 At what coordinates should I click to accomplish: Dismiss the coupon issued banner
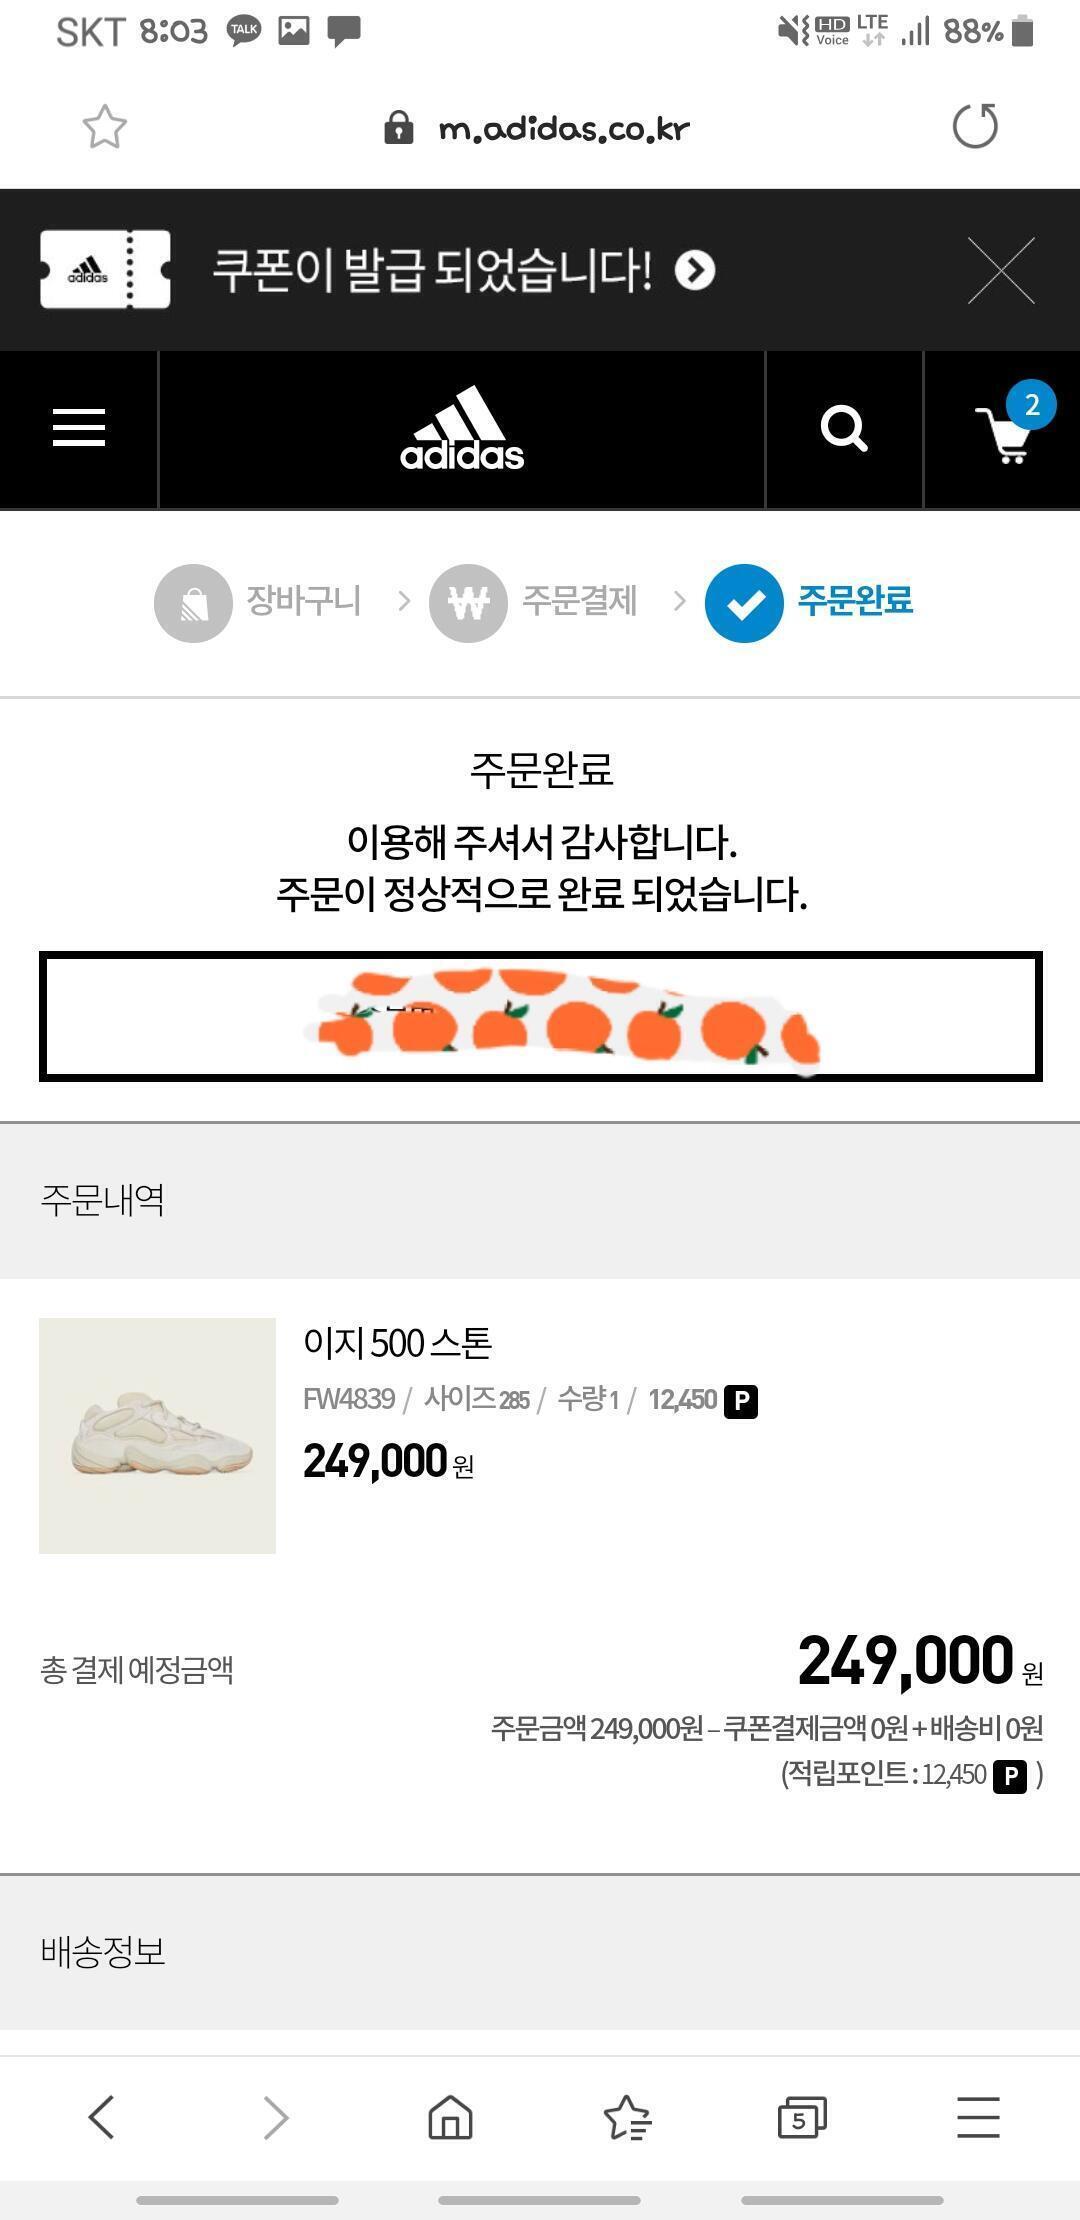[1001, 270]
